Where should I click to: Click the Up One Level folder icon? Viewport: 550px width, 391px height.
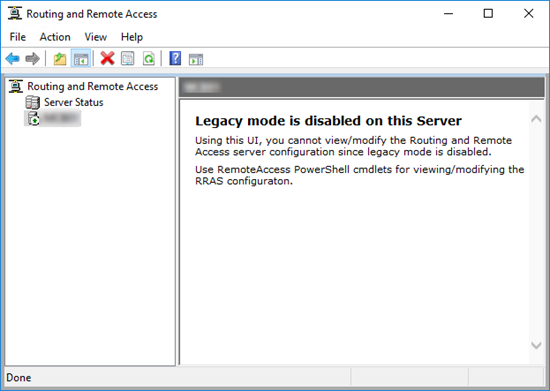pyautogui.click(x=60, y=59)
